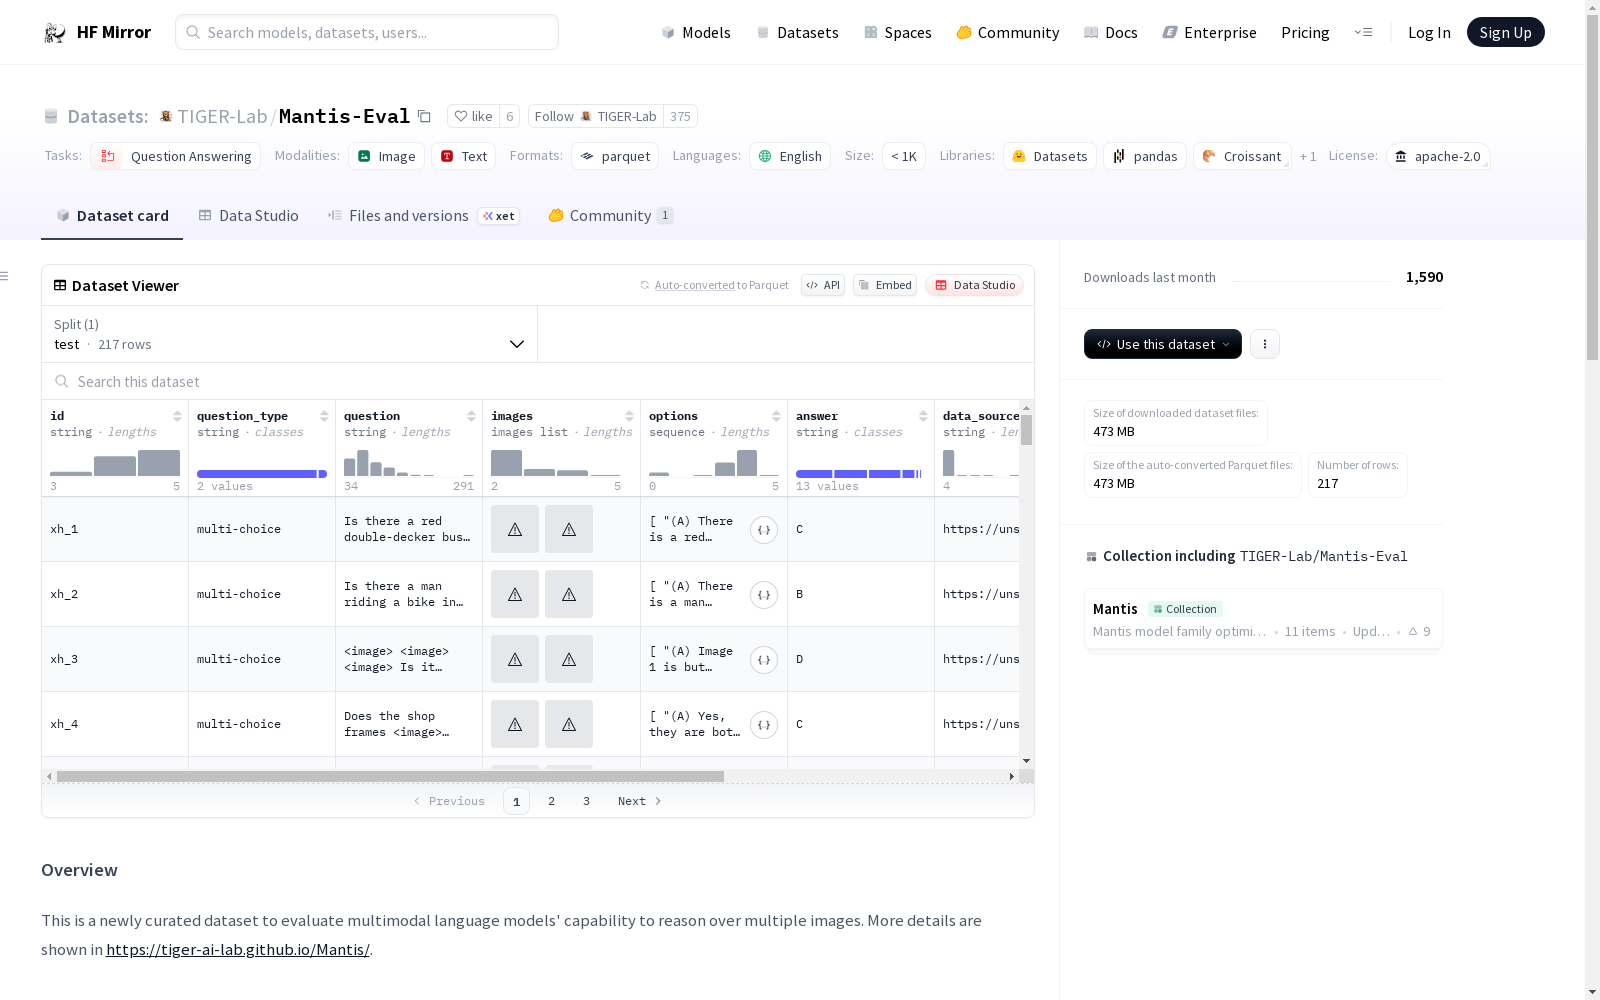Open the tiger-ai-lab.github.io/Mantis link
This screenshot has width=1600, height=1000.
coord(237,950)
